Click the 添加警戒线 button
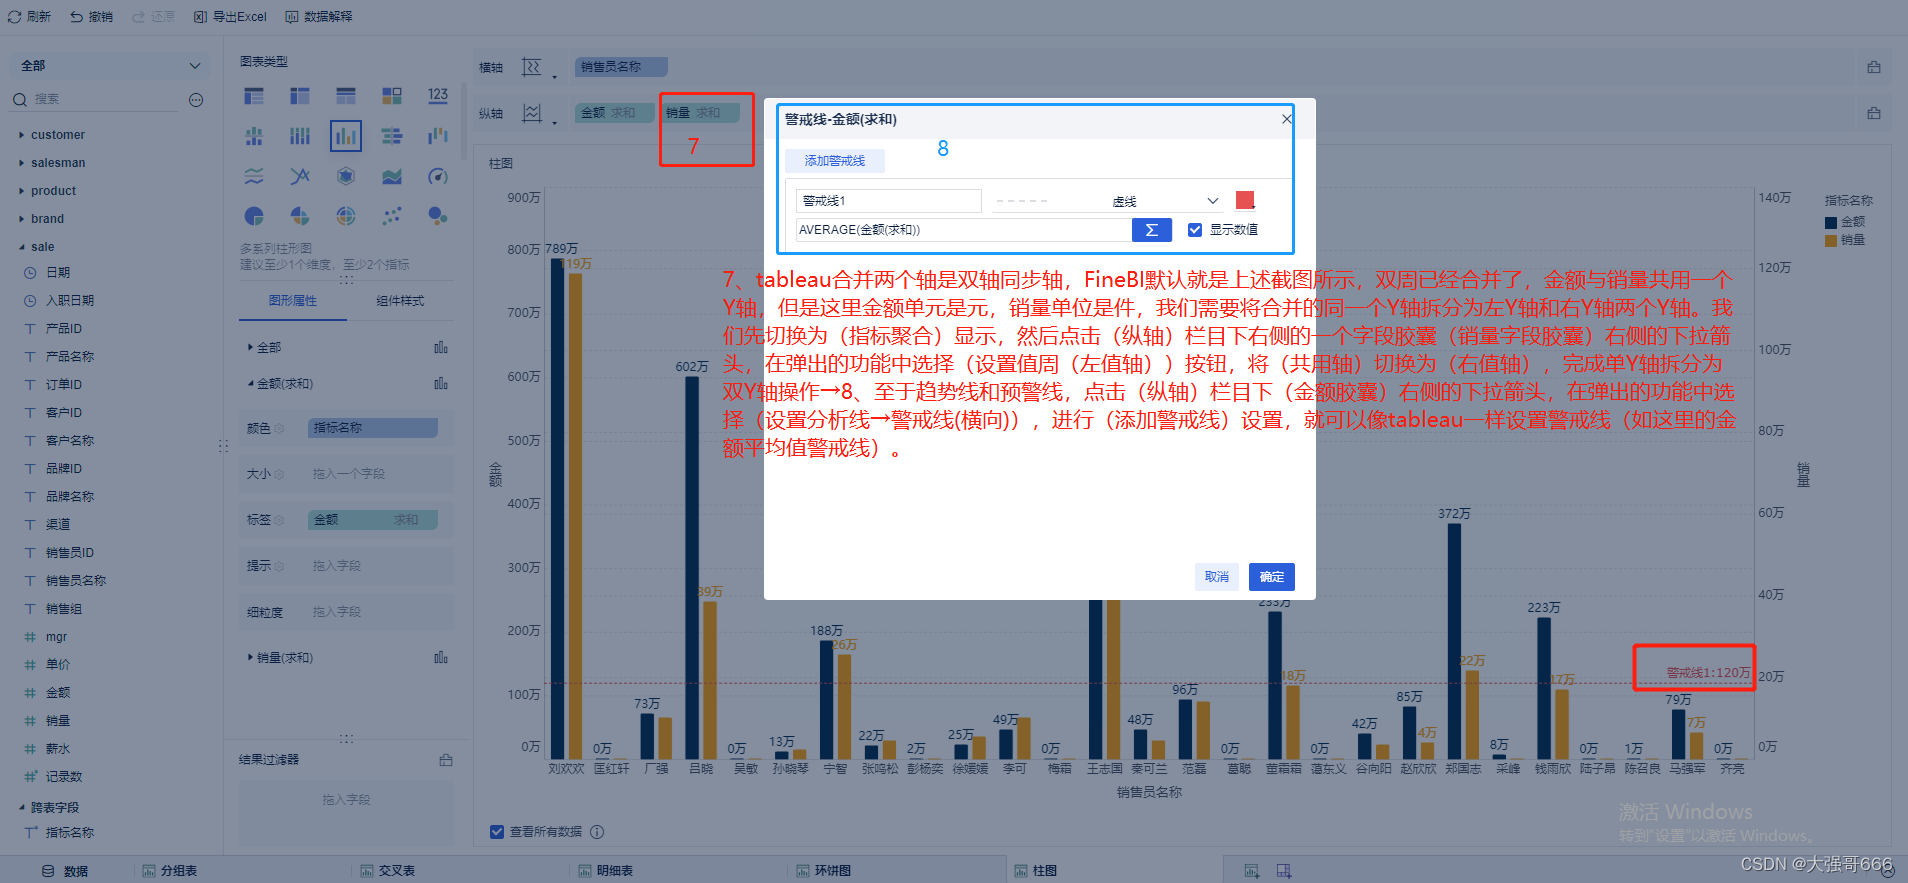This screenshot has height=883, width=1908. 835,161
